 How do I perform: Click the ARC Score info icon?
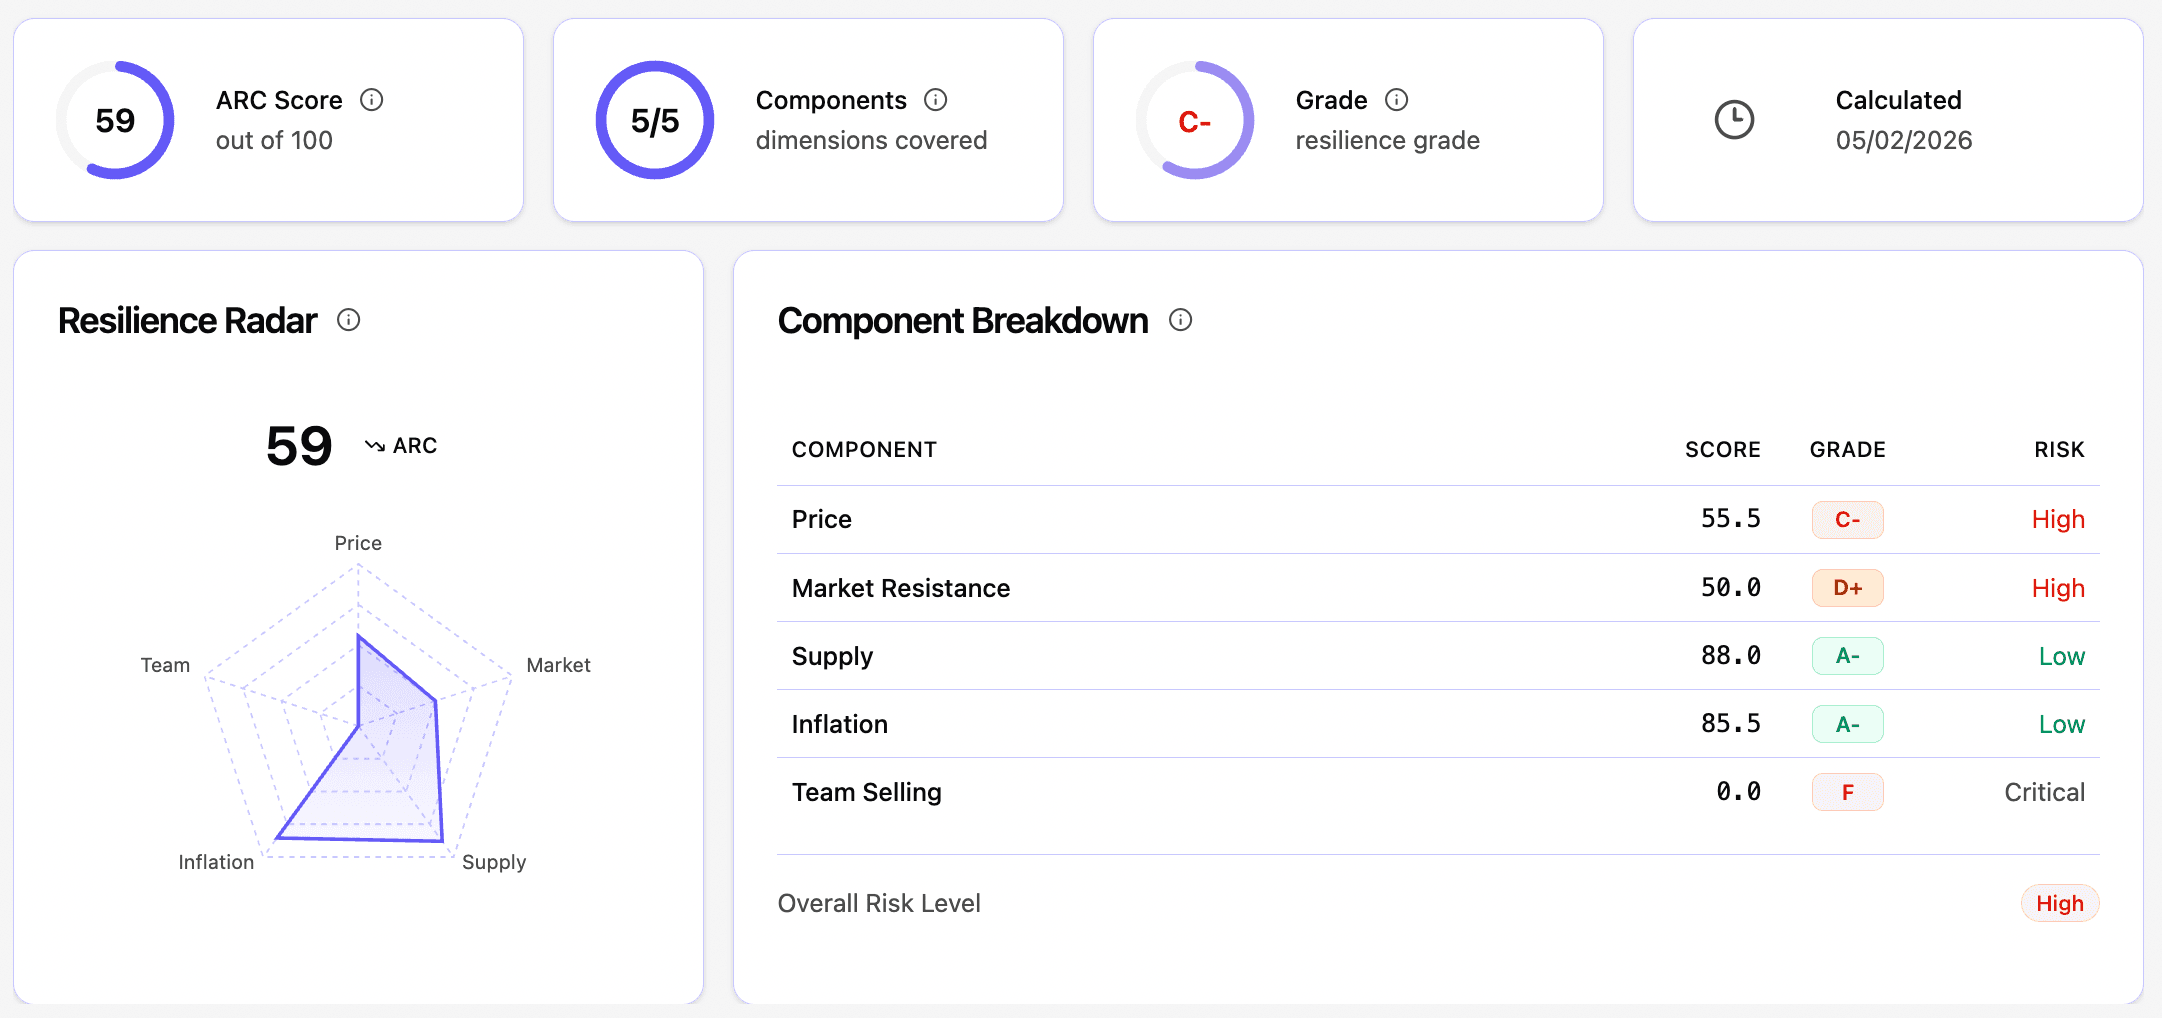point(374,99)
